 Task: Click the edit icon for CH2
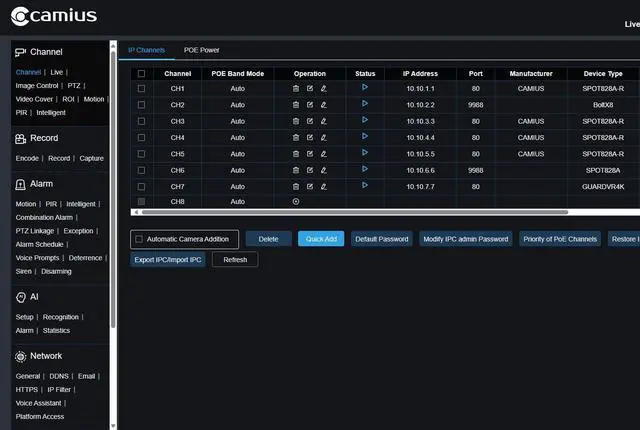310,105
